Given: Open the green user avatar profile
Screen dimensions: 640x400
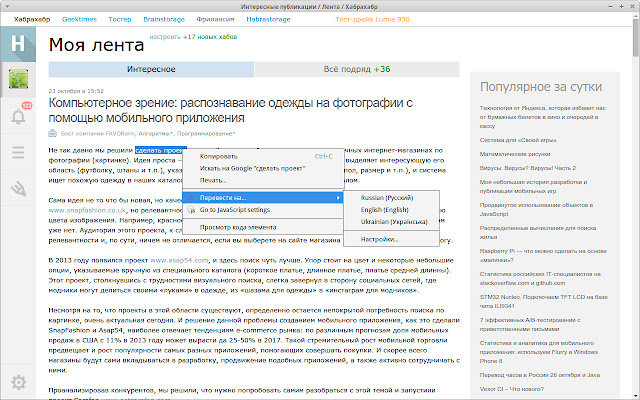Looking at the screenshot, I should [18, 82].
